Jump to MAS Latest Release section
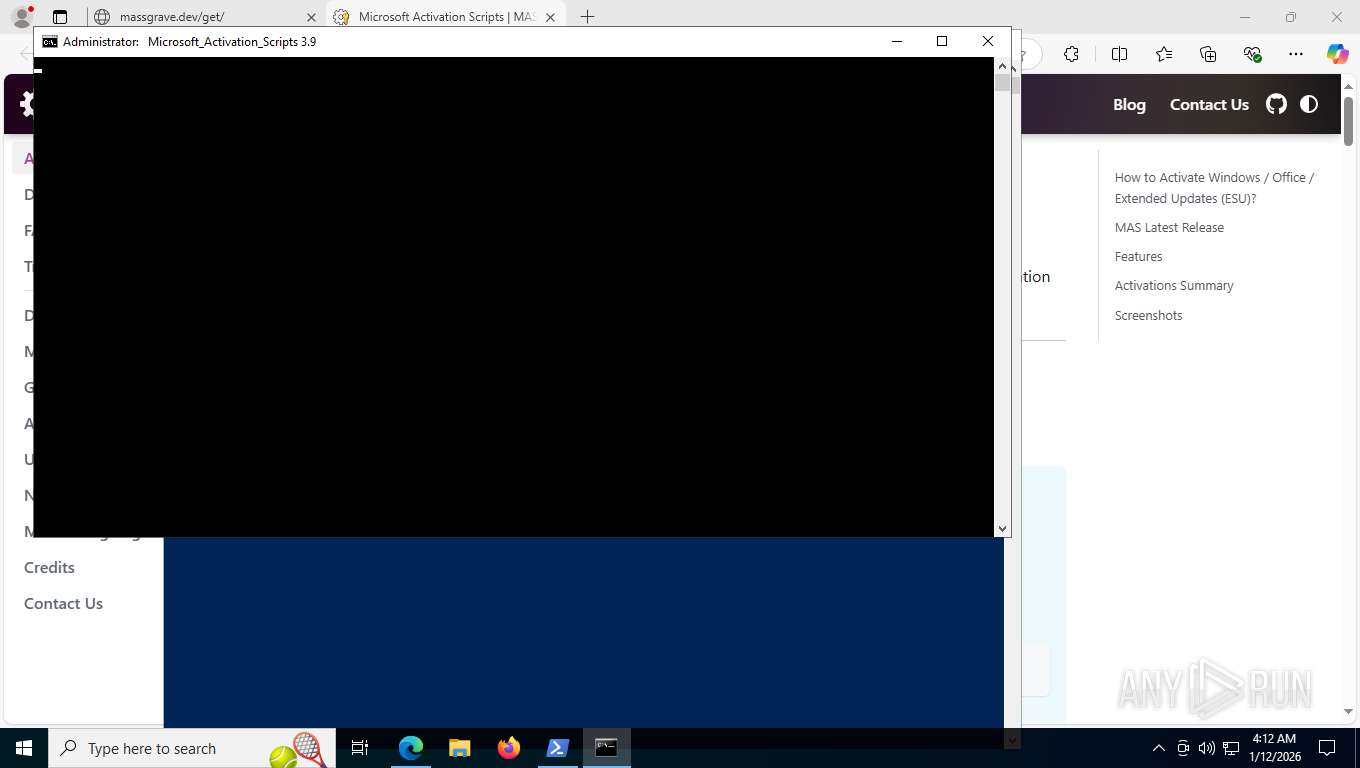Screen dimensions: 1360x768 click(x=1169, y=227)
